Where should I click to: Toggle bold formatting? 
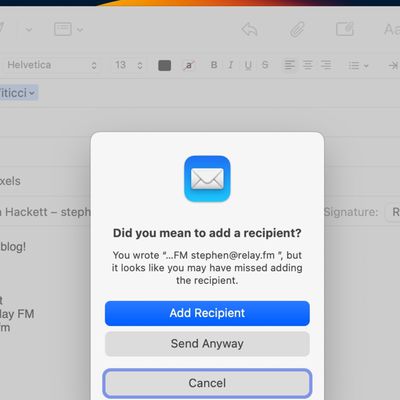click(x=214, y=65)
